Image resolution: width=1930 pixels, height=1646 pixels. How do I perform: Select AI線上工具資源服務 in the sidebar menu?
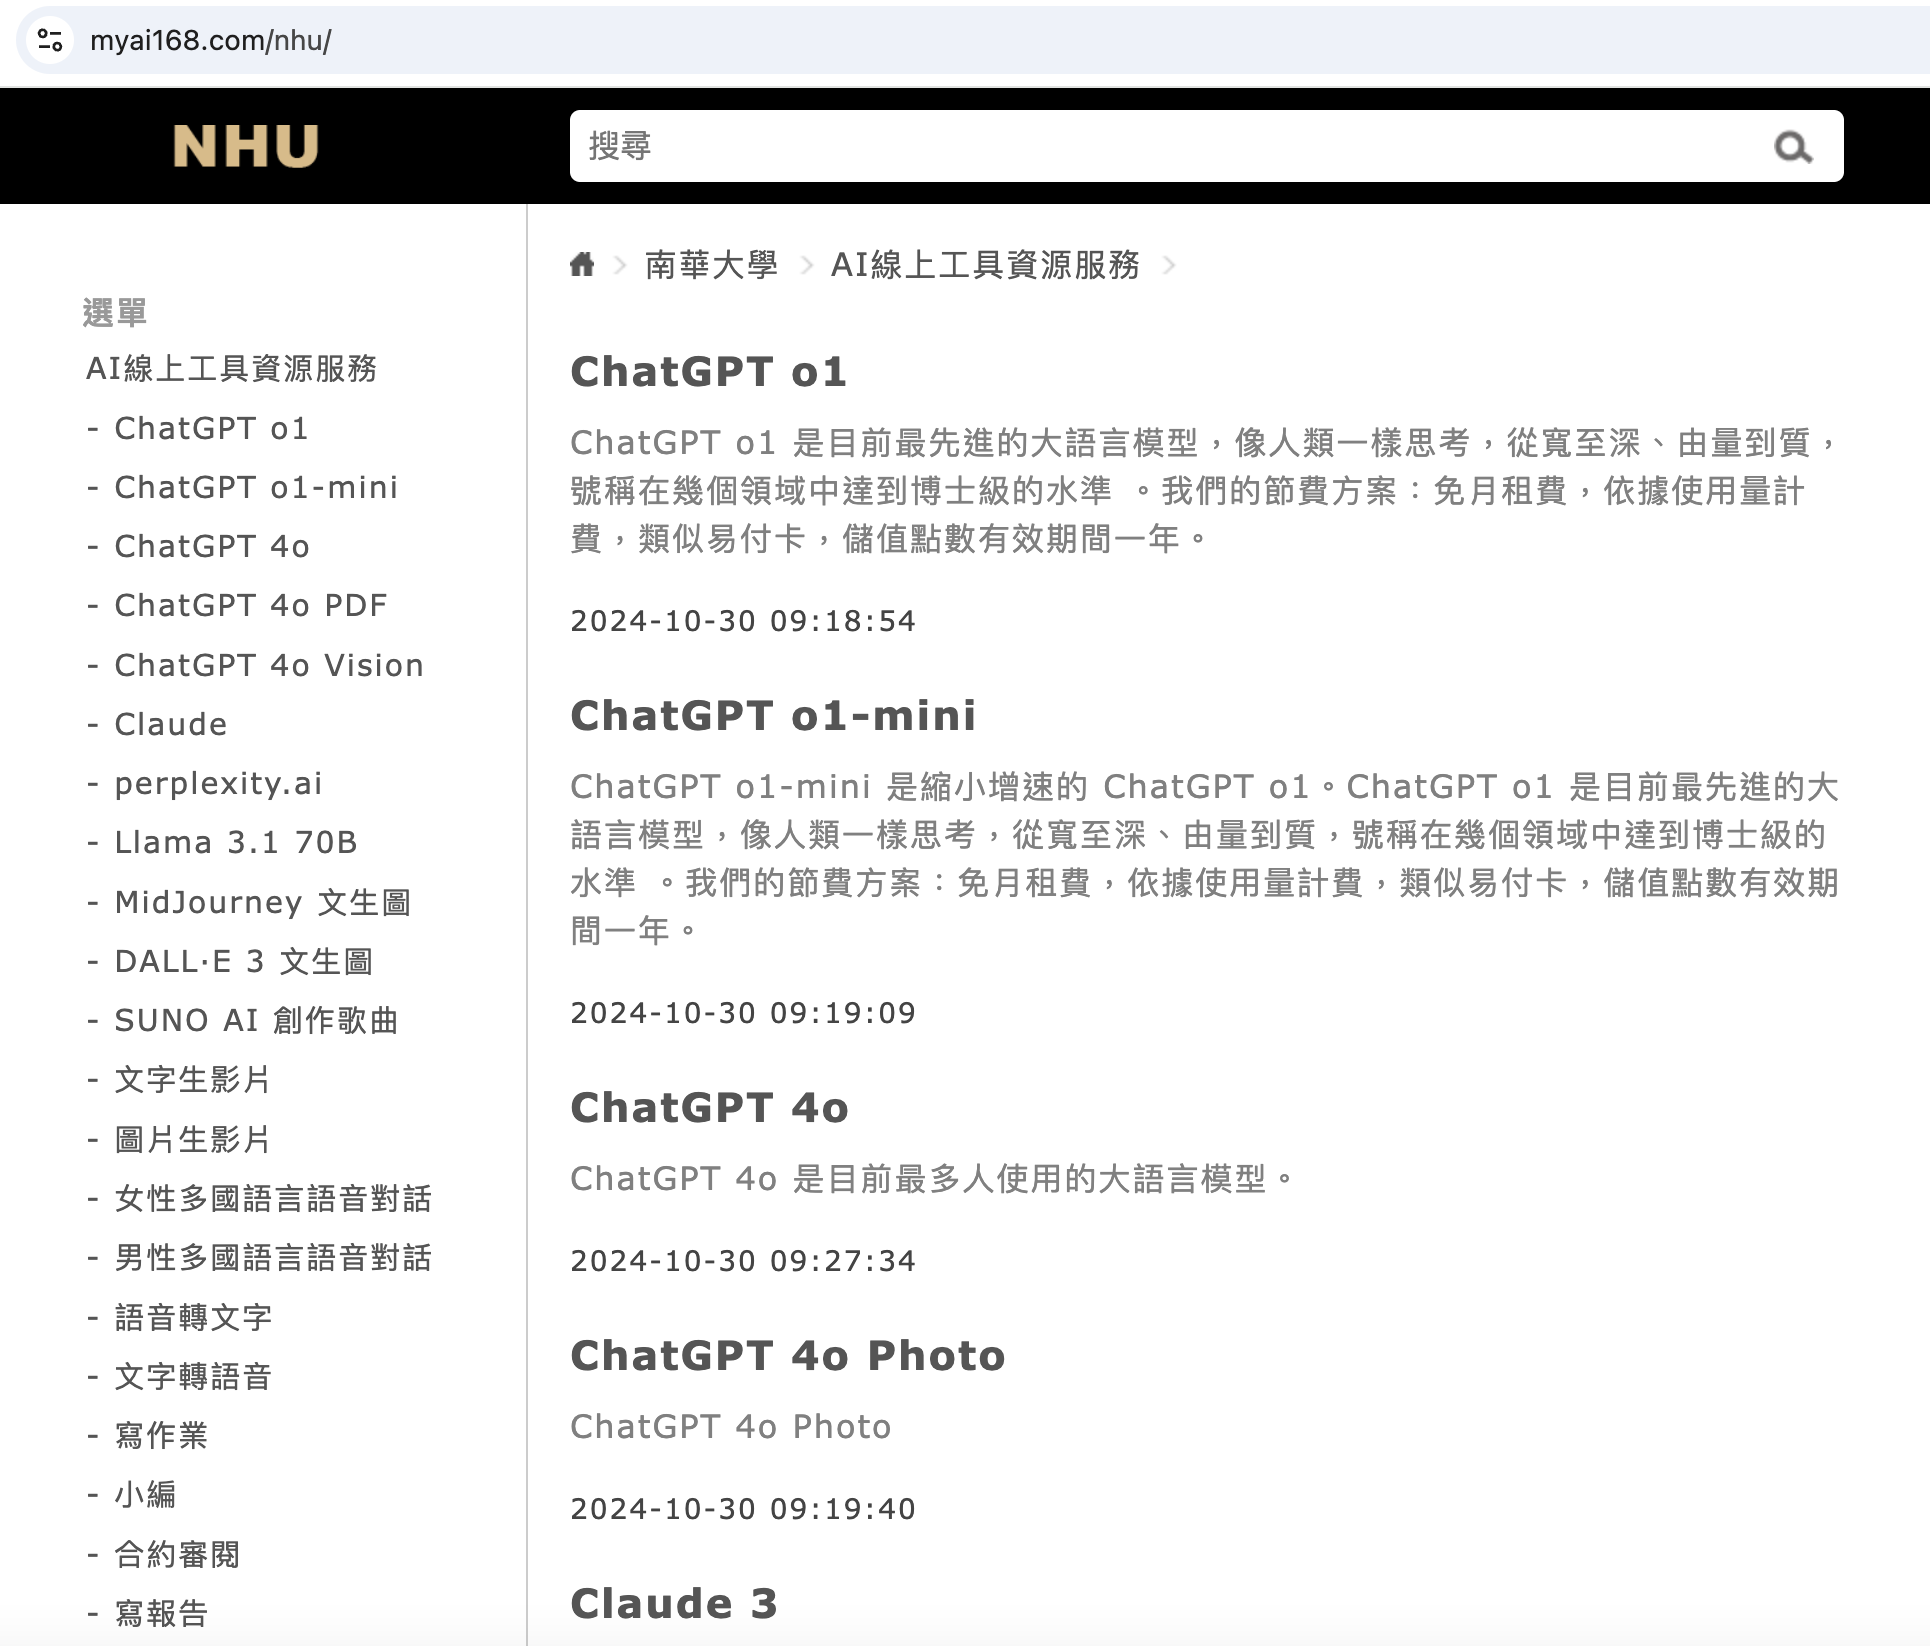[231, 368]
